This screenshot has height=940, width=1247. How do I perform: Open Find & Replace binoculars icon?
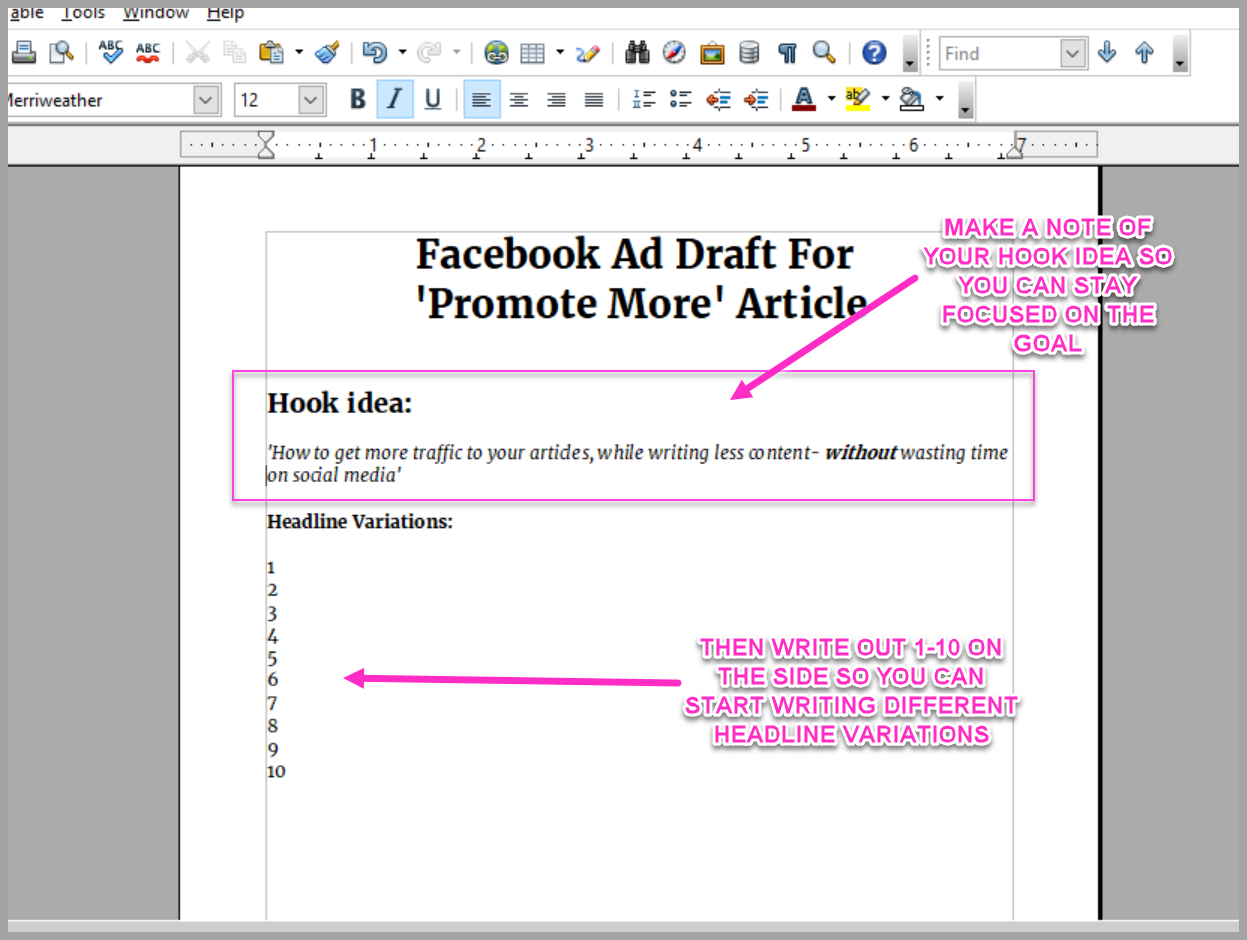(x=637, y=53)
